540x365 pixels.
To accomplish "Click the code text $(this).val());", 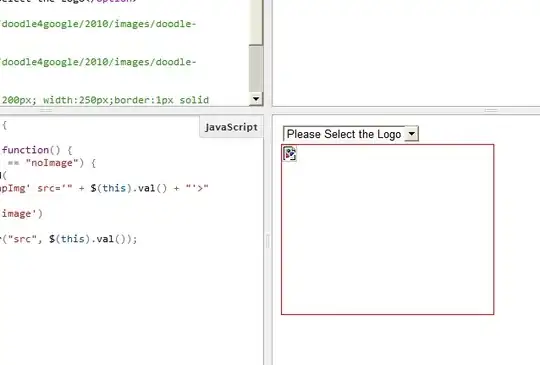I will point(93,239).
